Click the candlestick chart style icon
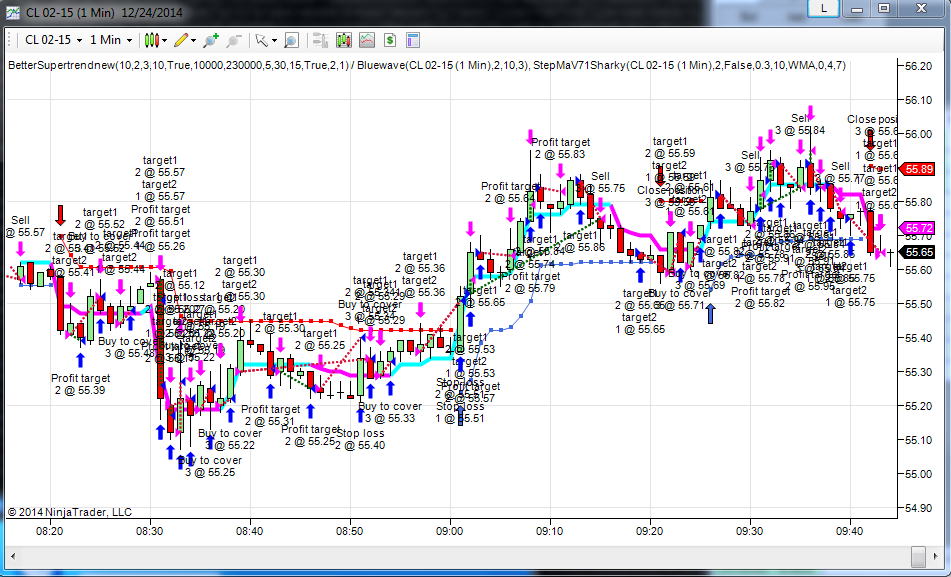 pos(151,40)
